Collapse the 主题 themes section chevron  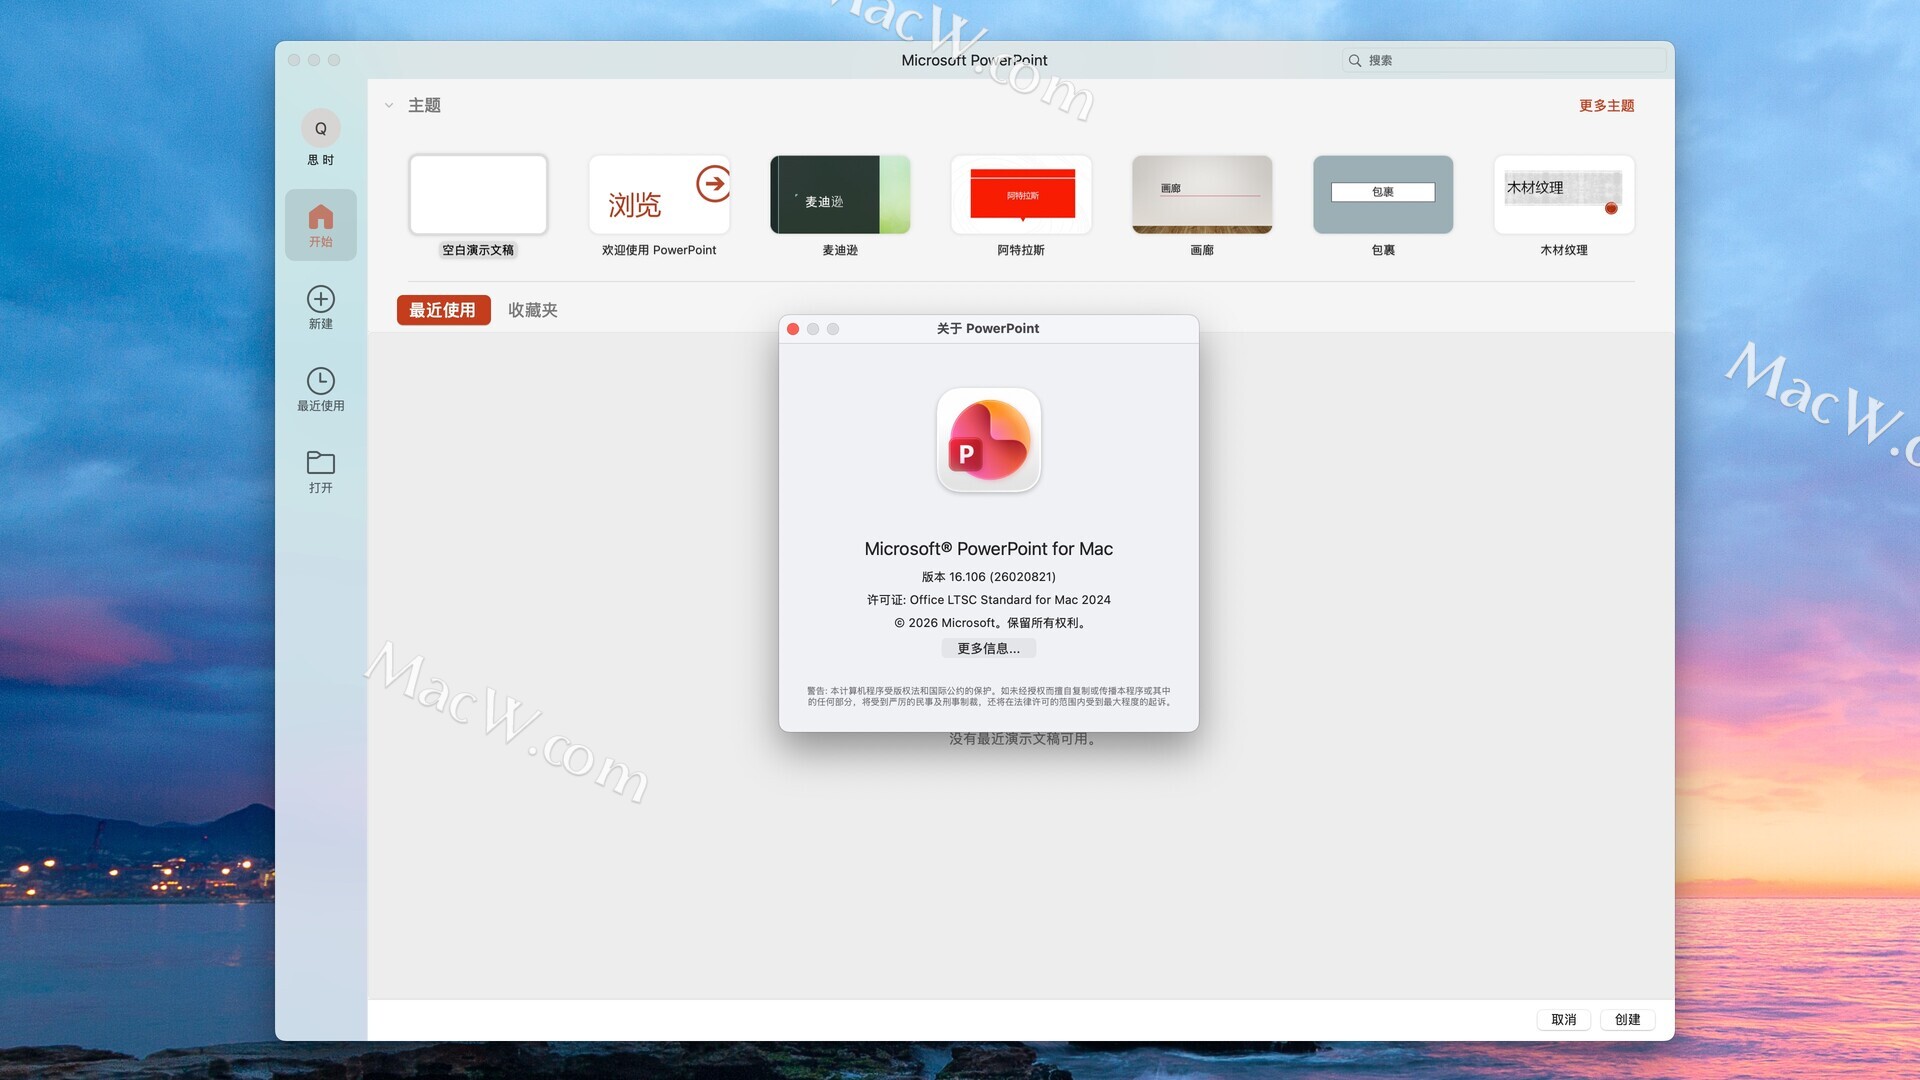pos(389,105)
